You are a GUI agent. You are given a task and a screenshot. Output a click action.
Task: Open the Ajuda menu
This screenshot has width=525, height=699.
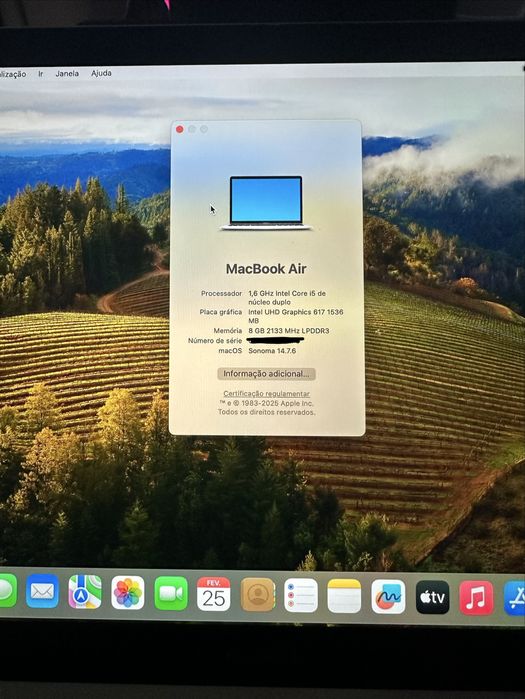click(x=101, y=73)
